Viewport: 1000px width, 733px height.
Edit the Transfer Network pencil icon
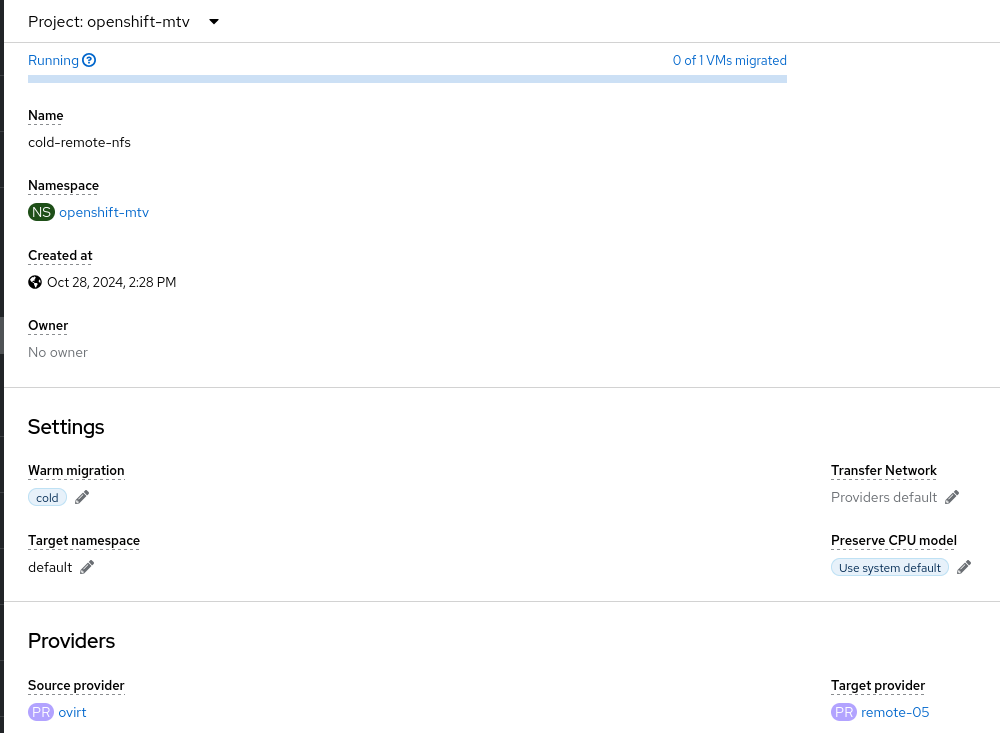pyautogui.click(x=952, y=497)
